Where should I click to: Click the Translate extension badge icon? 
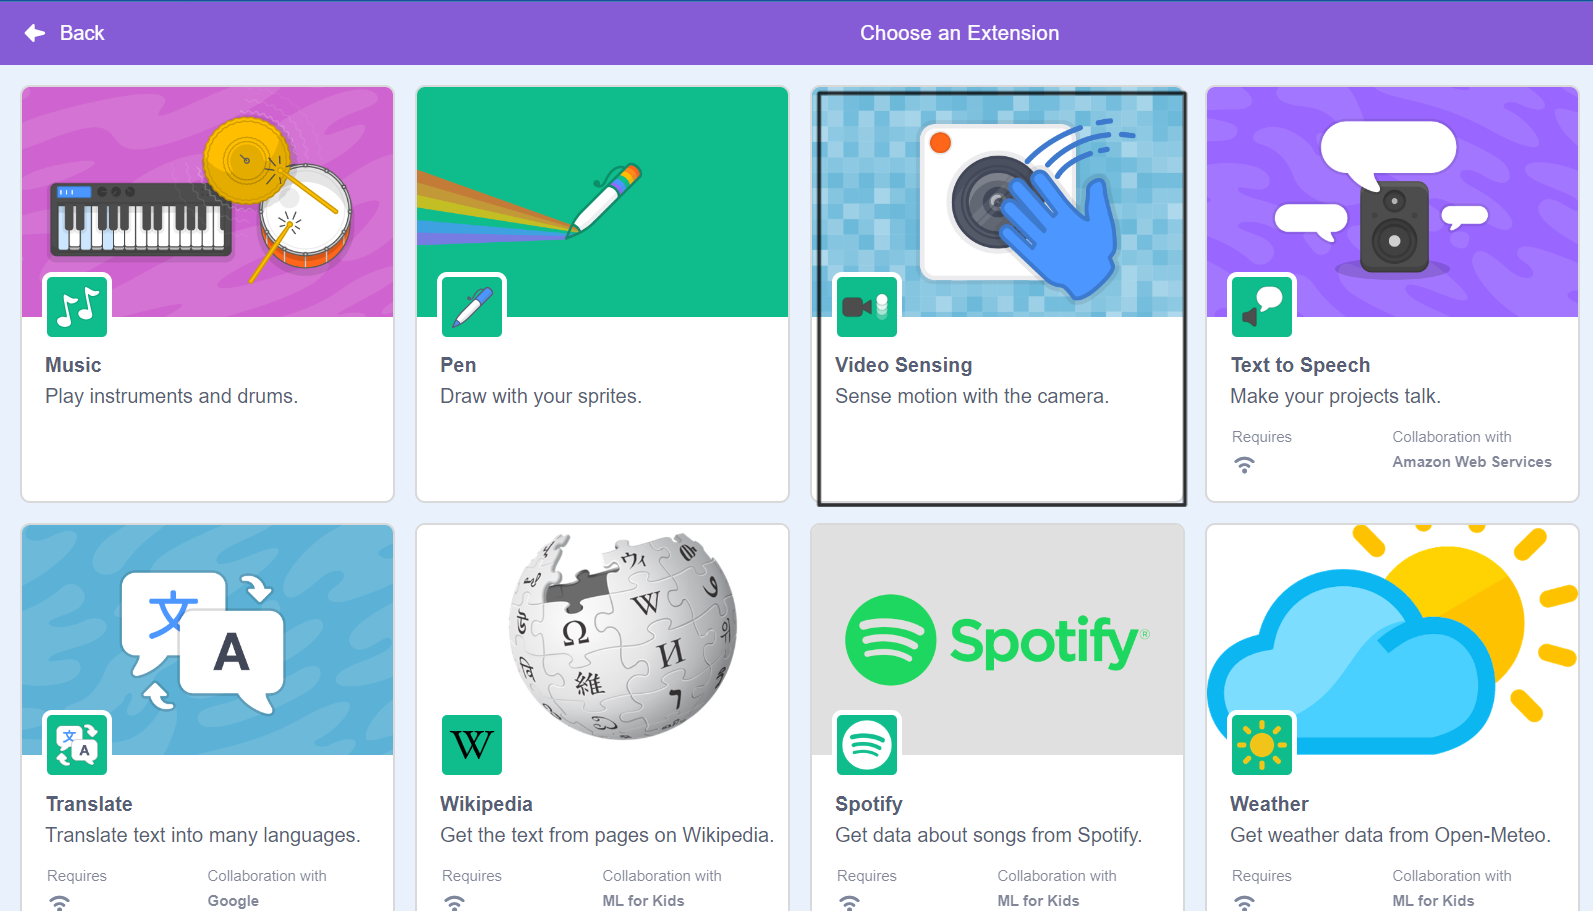tap(77, 745)
